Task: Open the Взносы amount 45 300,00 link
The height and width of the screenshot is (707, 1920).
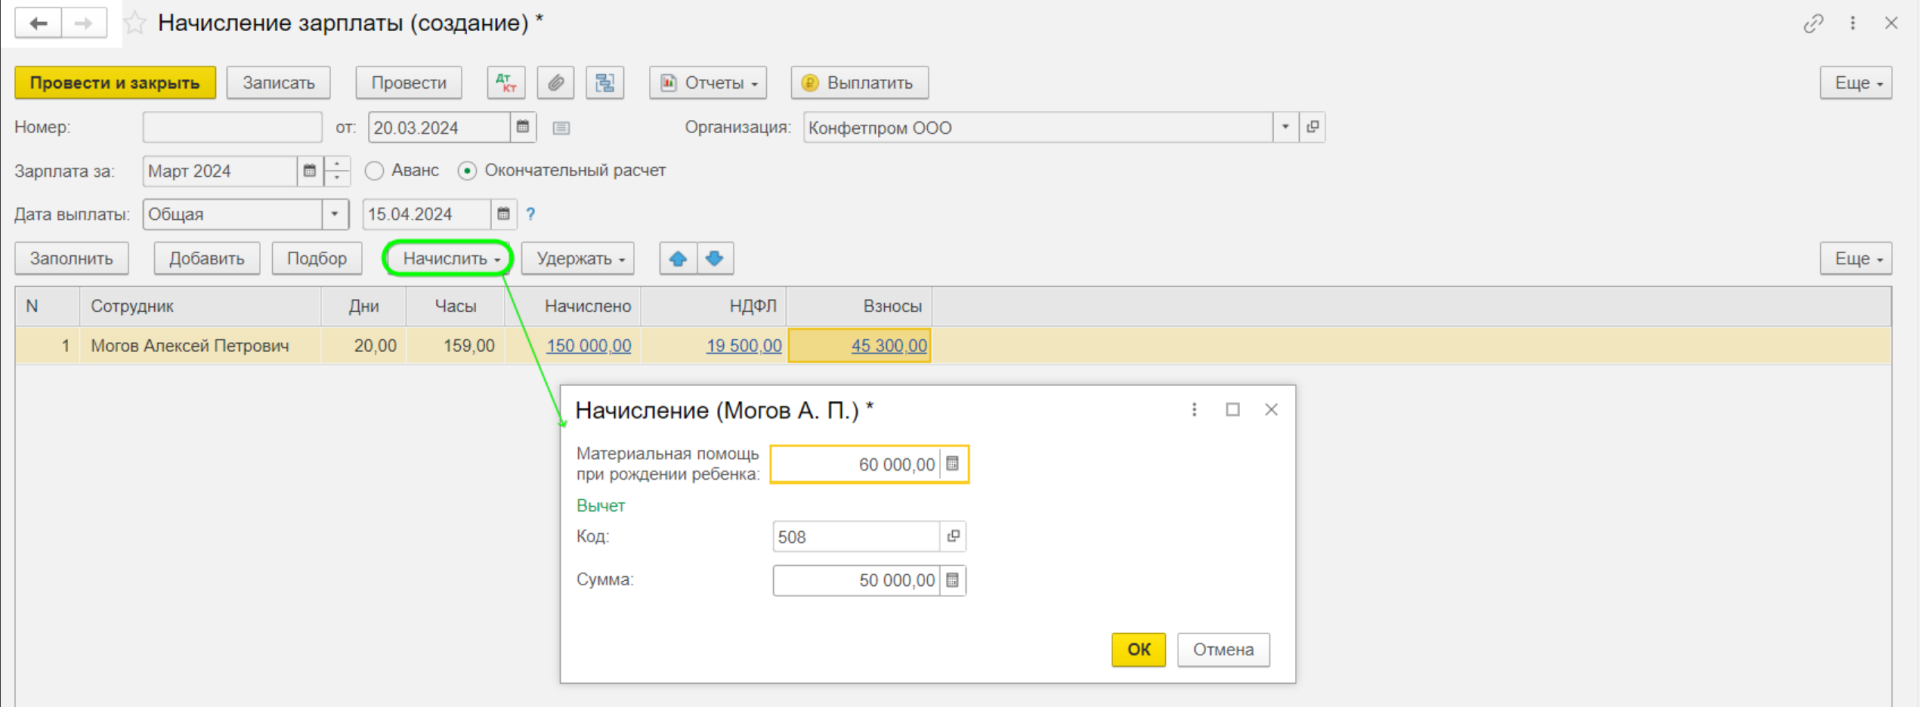Action: [x=889, y=346]
